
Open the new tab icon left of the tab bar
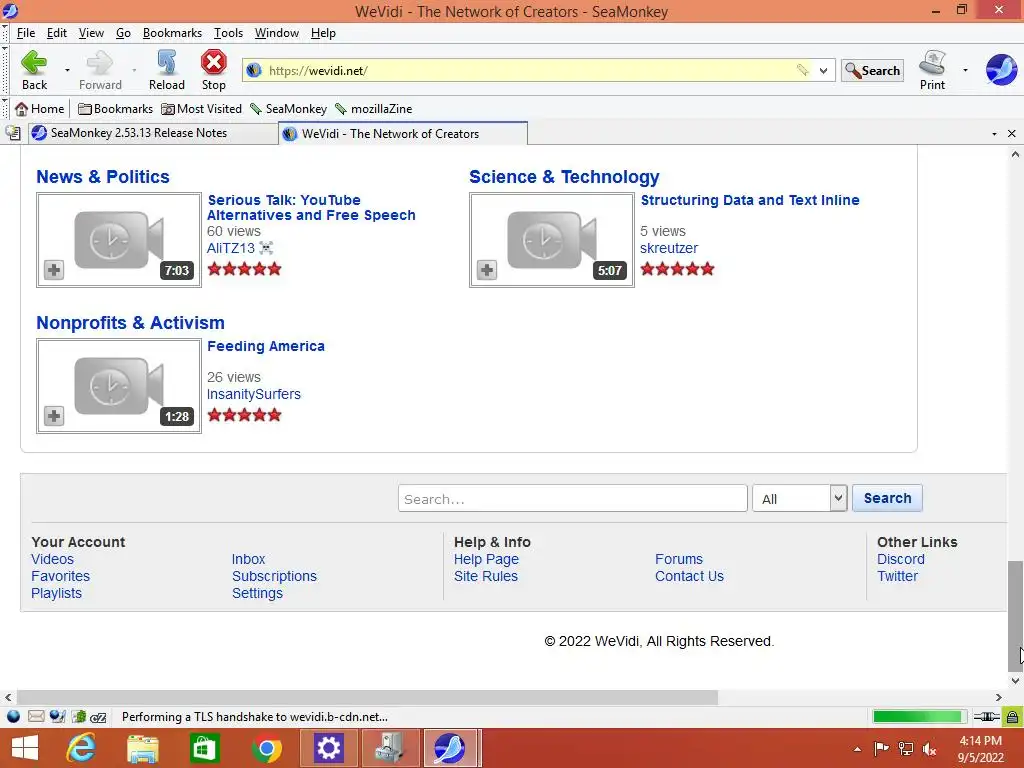click(13, 133)
